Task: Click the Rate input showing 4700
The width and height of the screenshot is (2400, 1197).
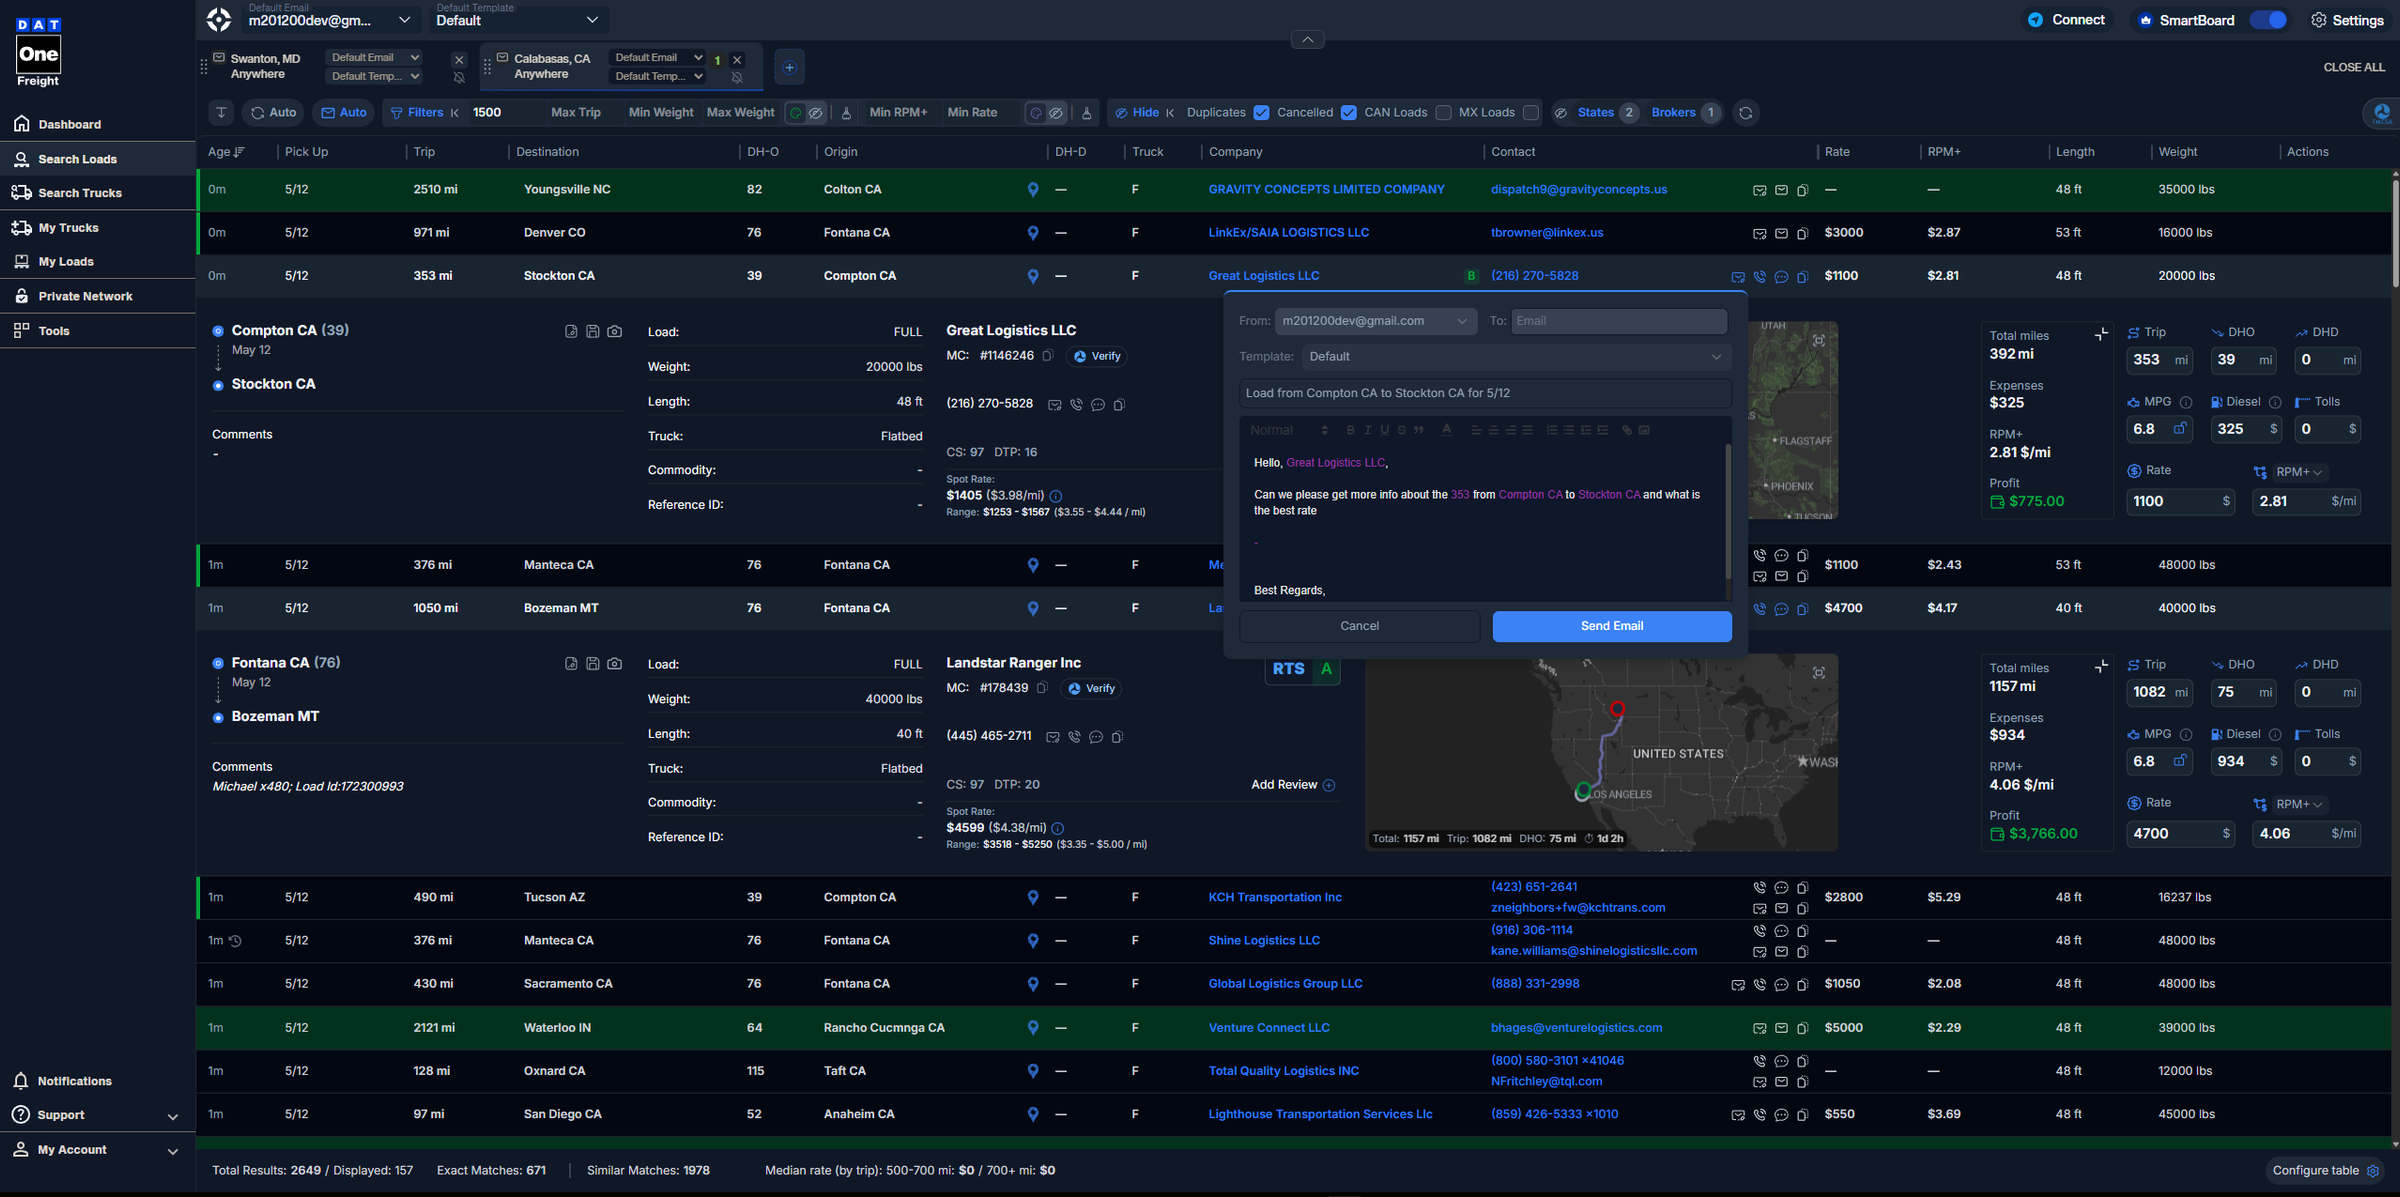Action: [2180, 834]
